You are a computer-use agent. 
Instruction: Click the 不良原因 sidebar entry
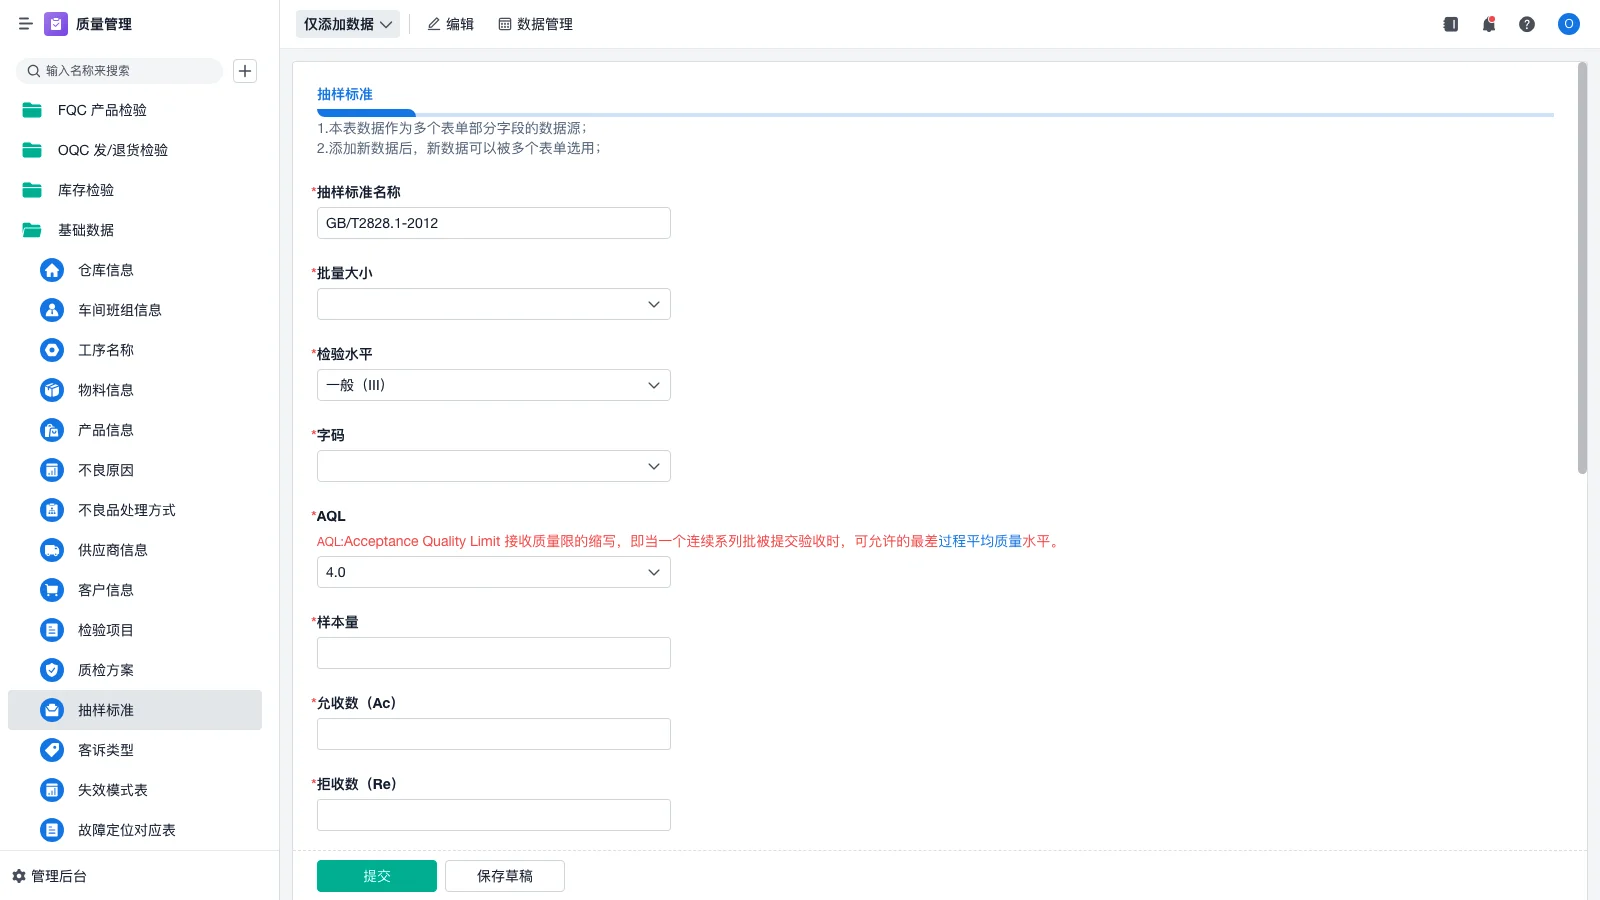[105, 470]
